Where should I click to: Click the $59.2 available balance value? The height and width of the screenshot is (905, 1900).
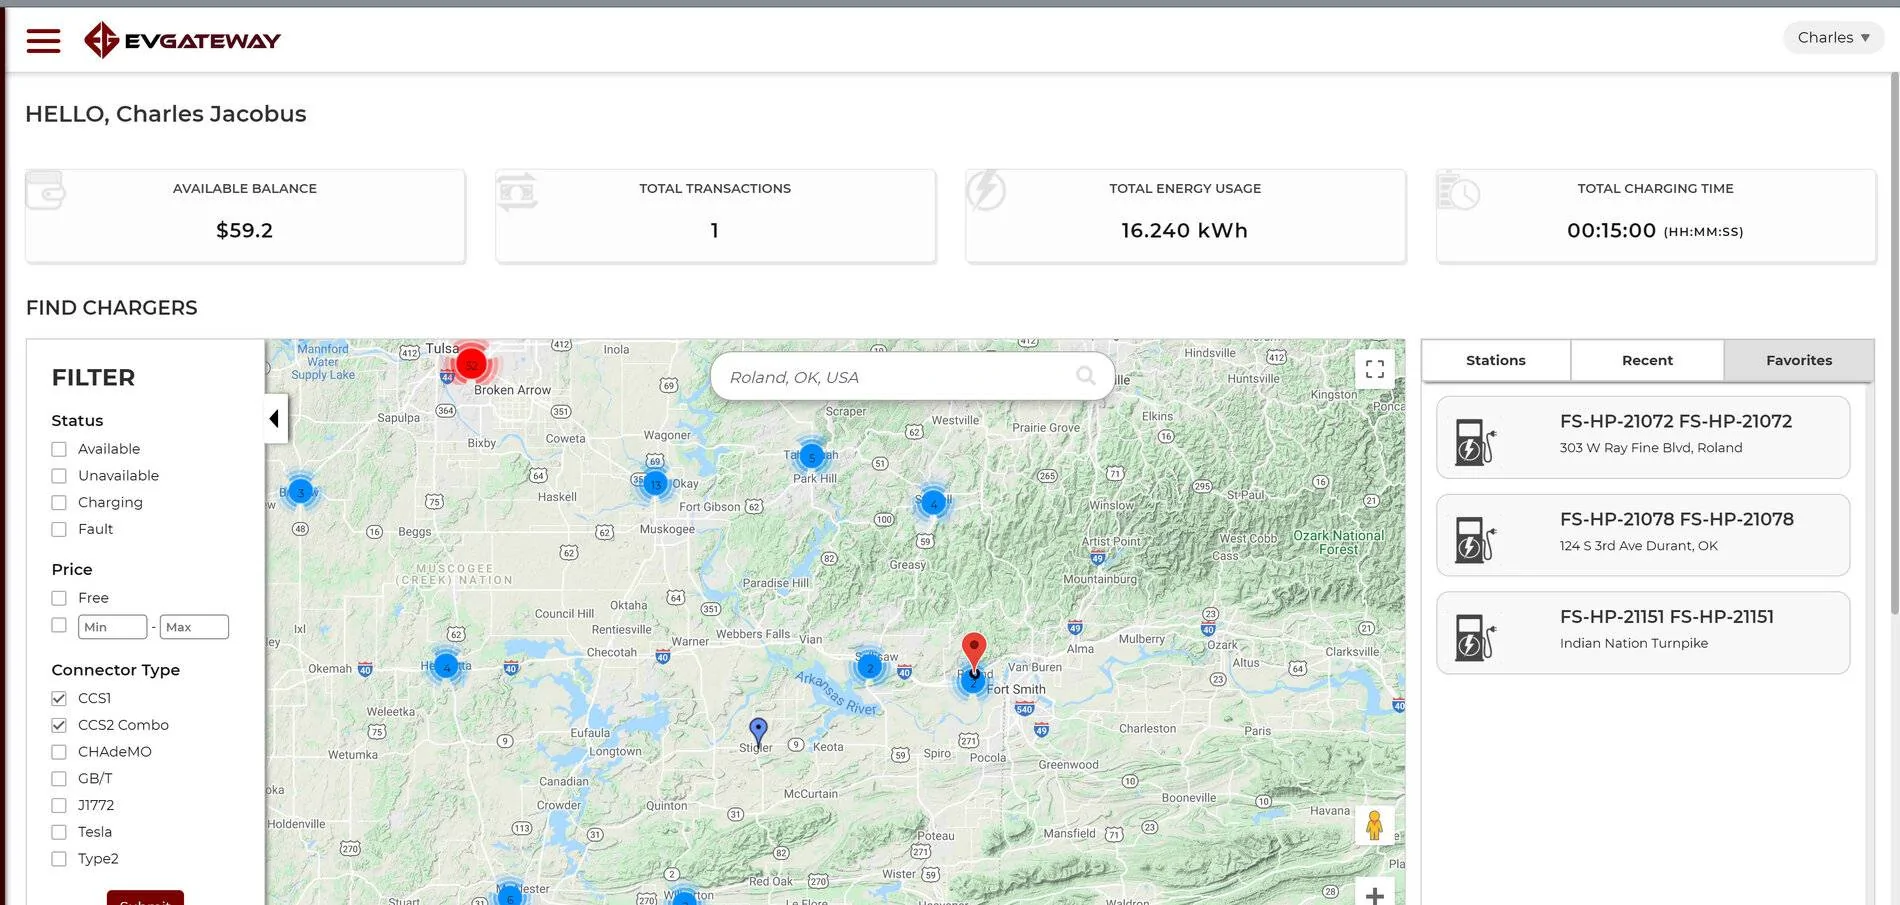click(245, 230)
